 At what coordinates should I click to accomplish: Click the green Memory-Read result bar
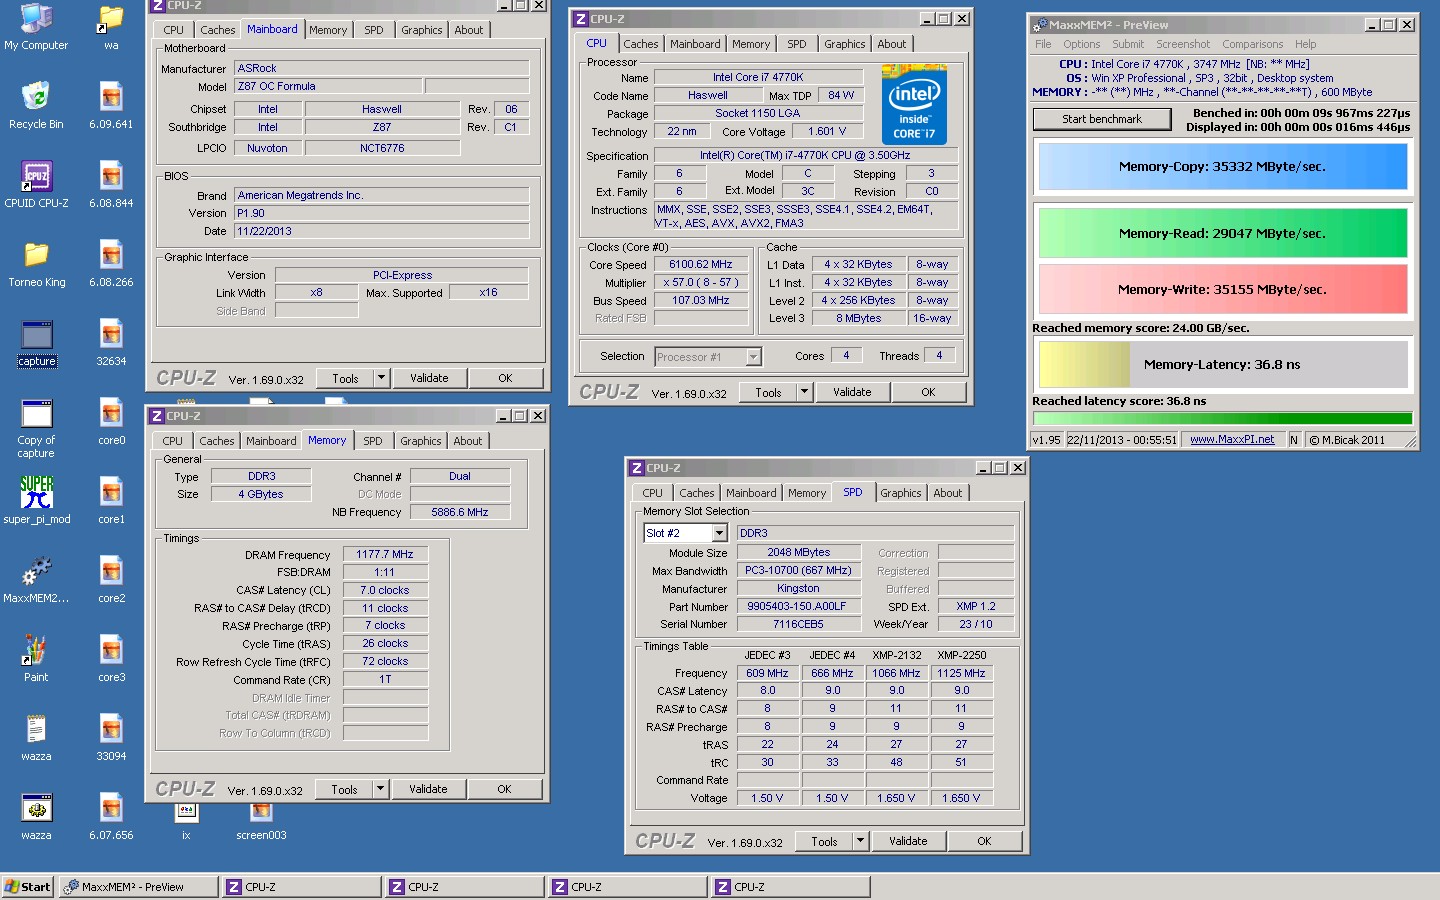pos(1222,233)
